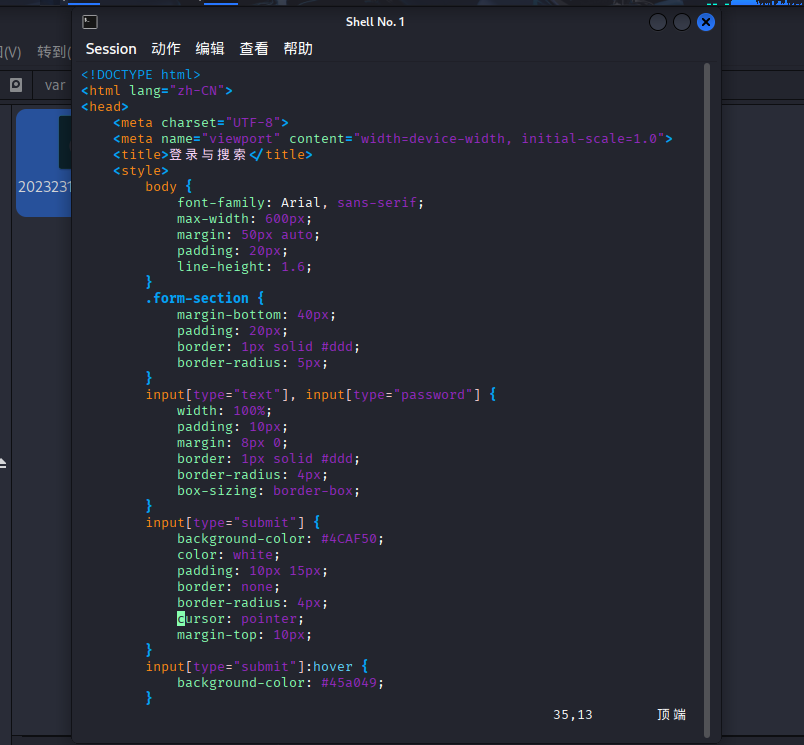Click the '<!DOCTYPE html>' line
Image resolution: width=804 pixels, height=745 pixels.
pos(140,75)
